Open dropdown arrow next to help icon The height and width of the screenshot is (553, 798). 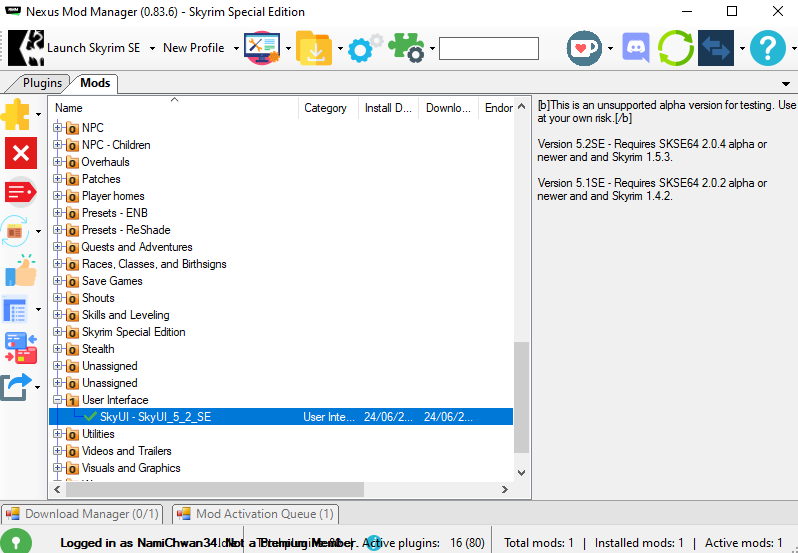click(794, 49)
